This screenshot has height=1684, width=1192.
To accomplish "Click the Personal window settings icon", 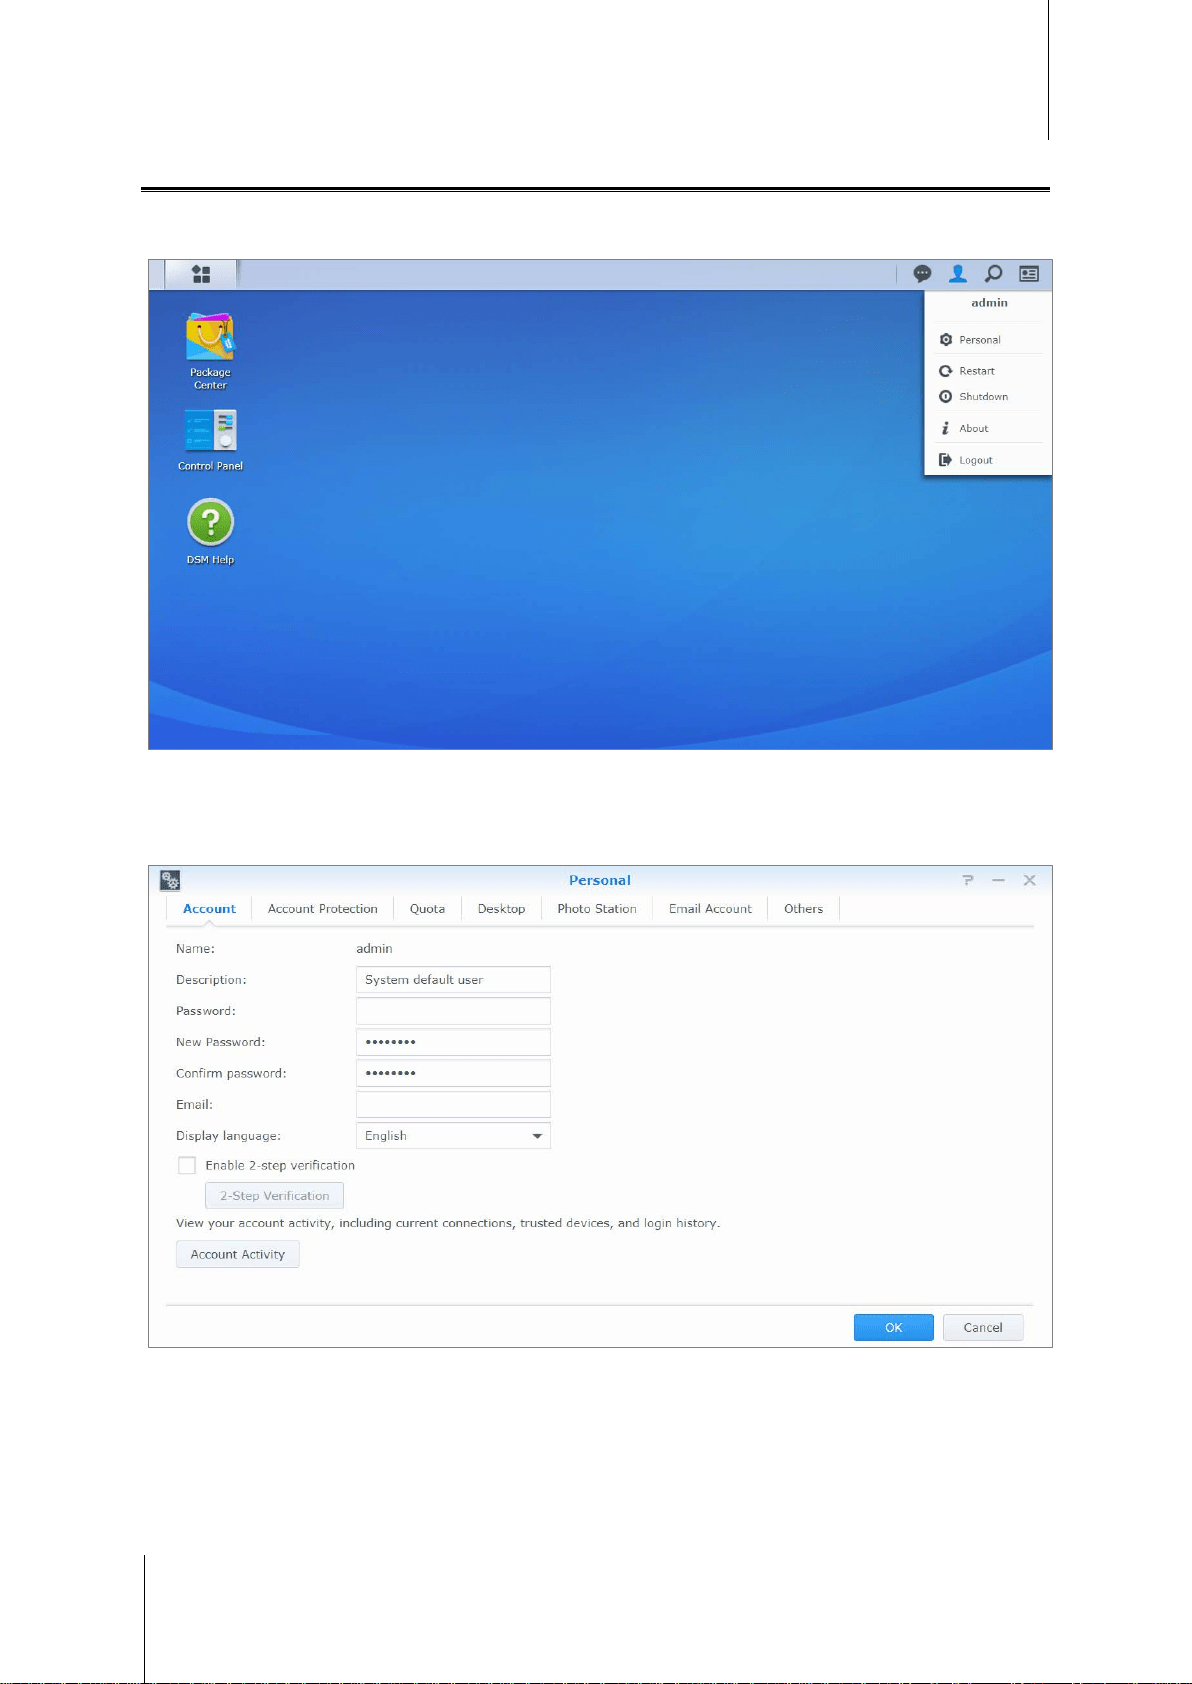I will click(171, 880).
